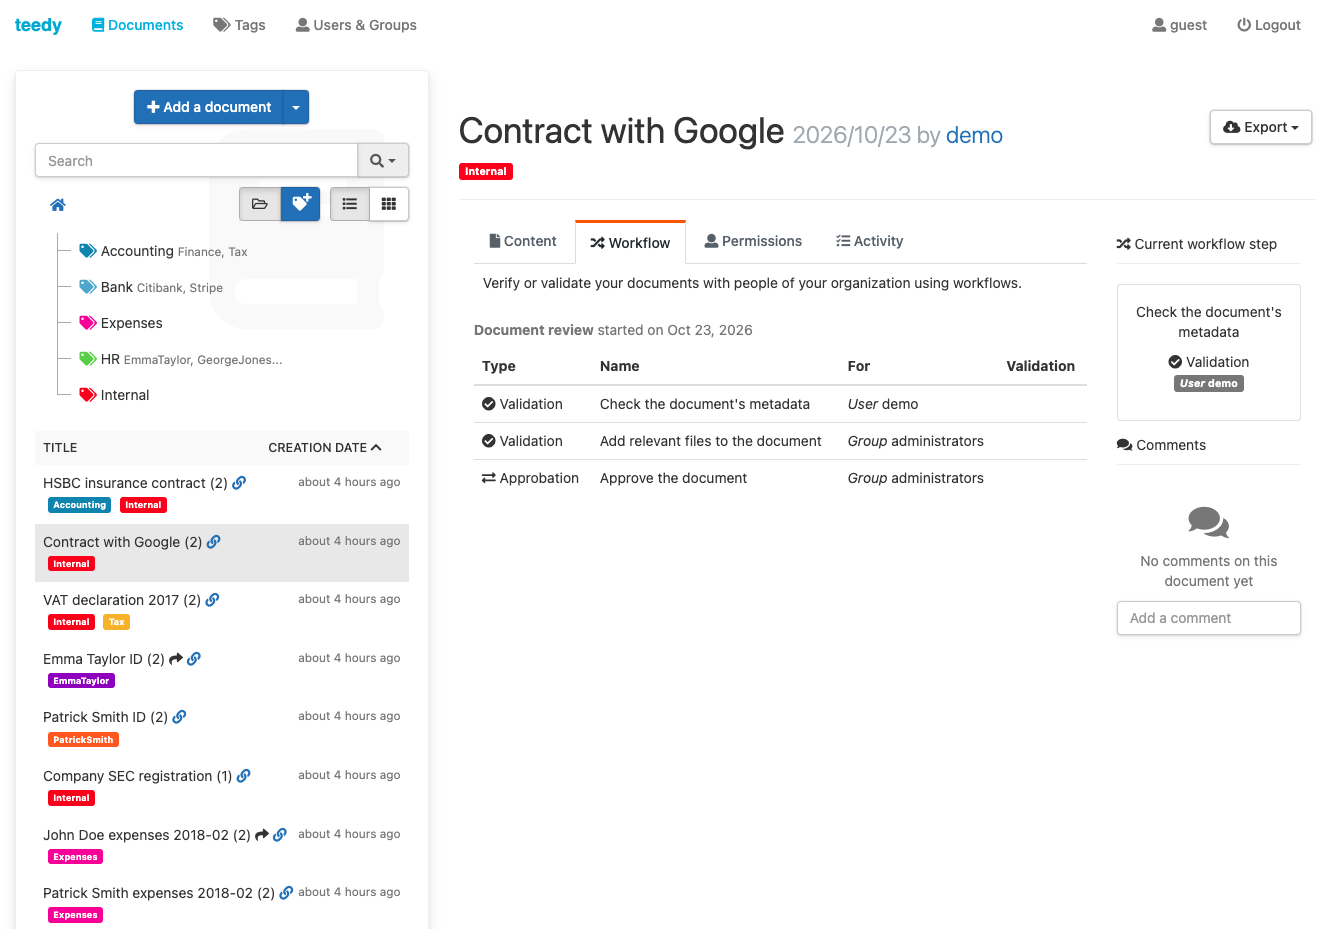Click User demo badge in workflow step
This screenshot has width=1331, height=929.
[x=1208, y=383]
